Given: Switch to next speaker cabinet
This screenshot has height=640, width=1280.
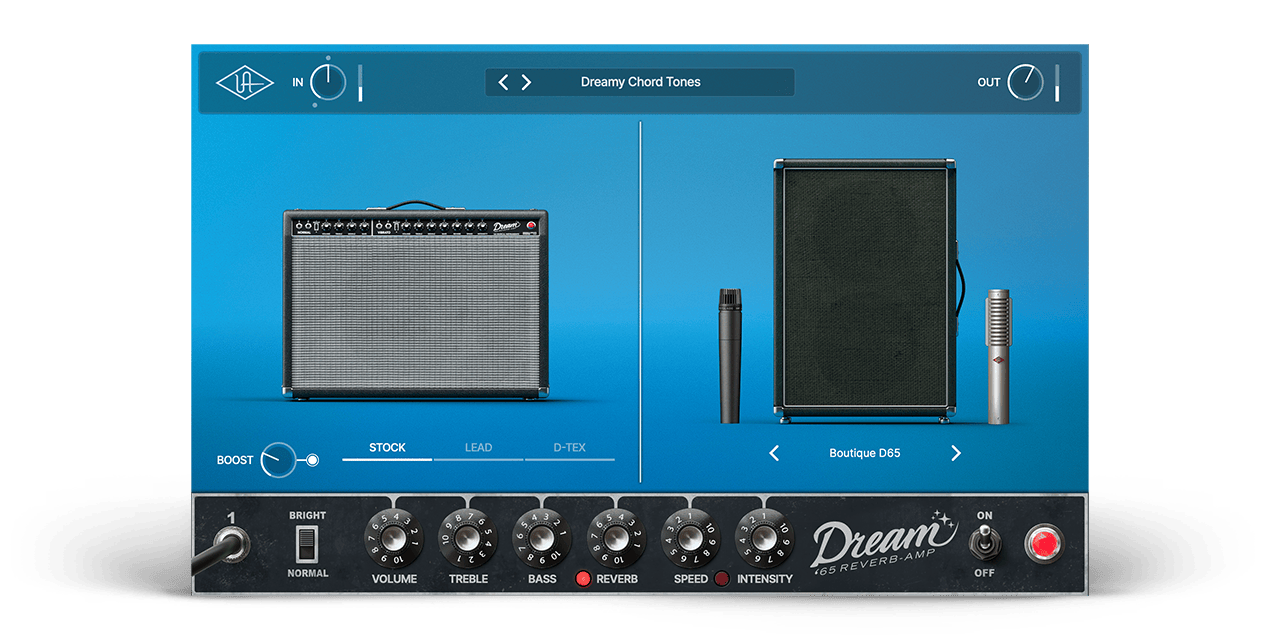Looking at the screenshot, I should 956,453.
